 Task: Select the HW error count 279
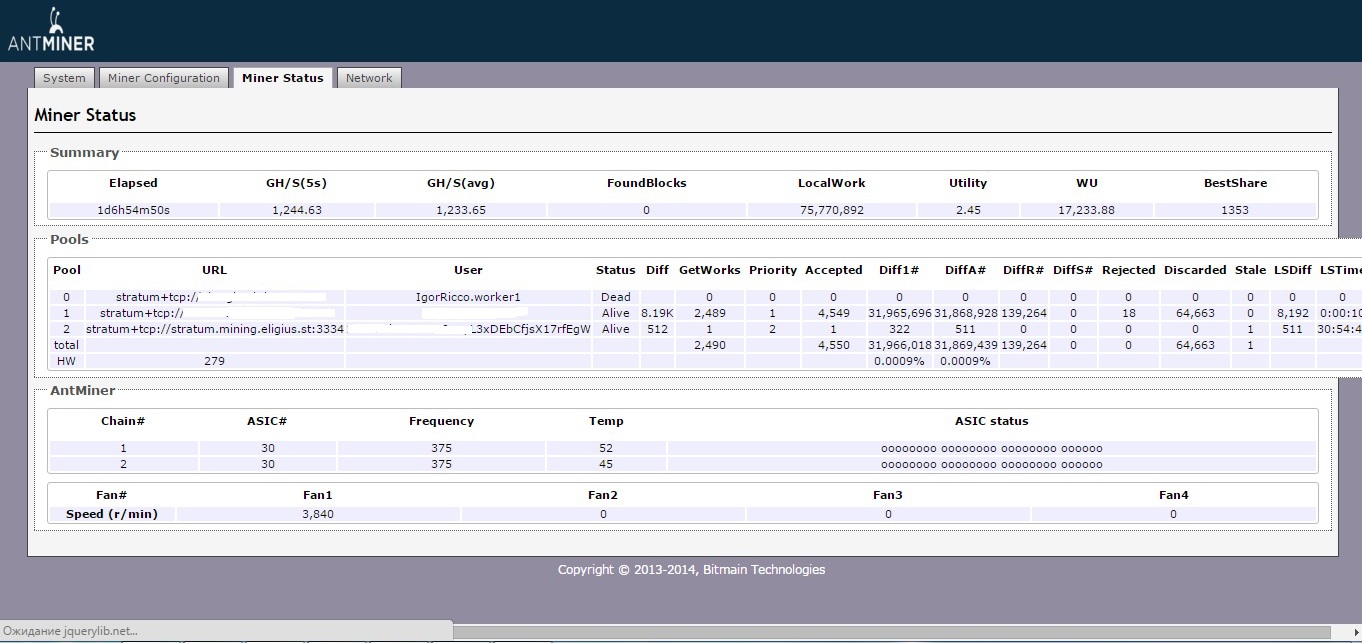click(214, 361)
